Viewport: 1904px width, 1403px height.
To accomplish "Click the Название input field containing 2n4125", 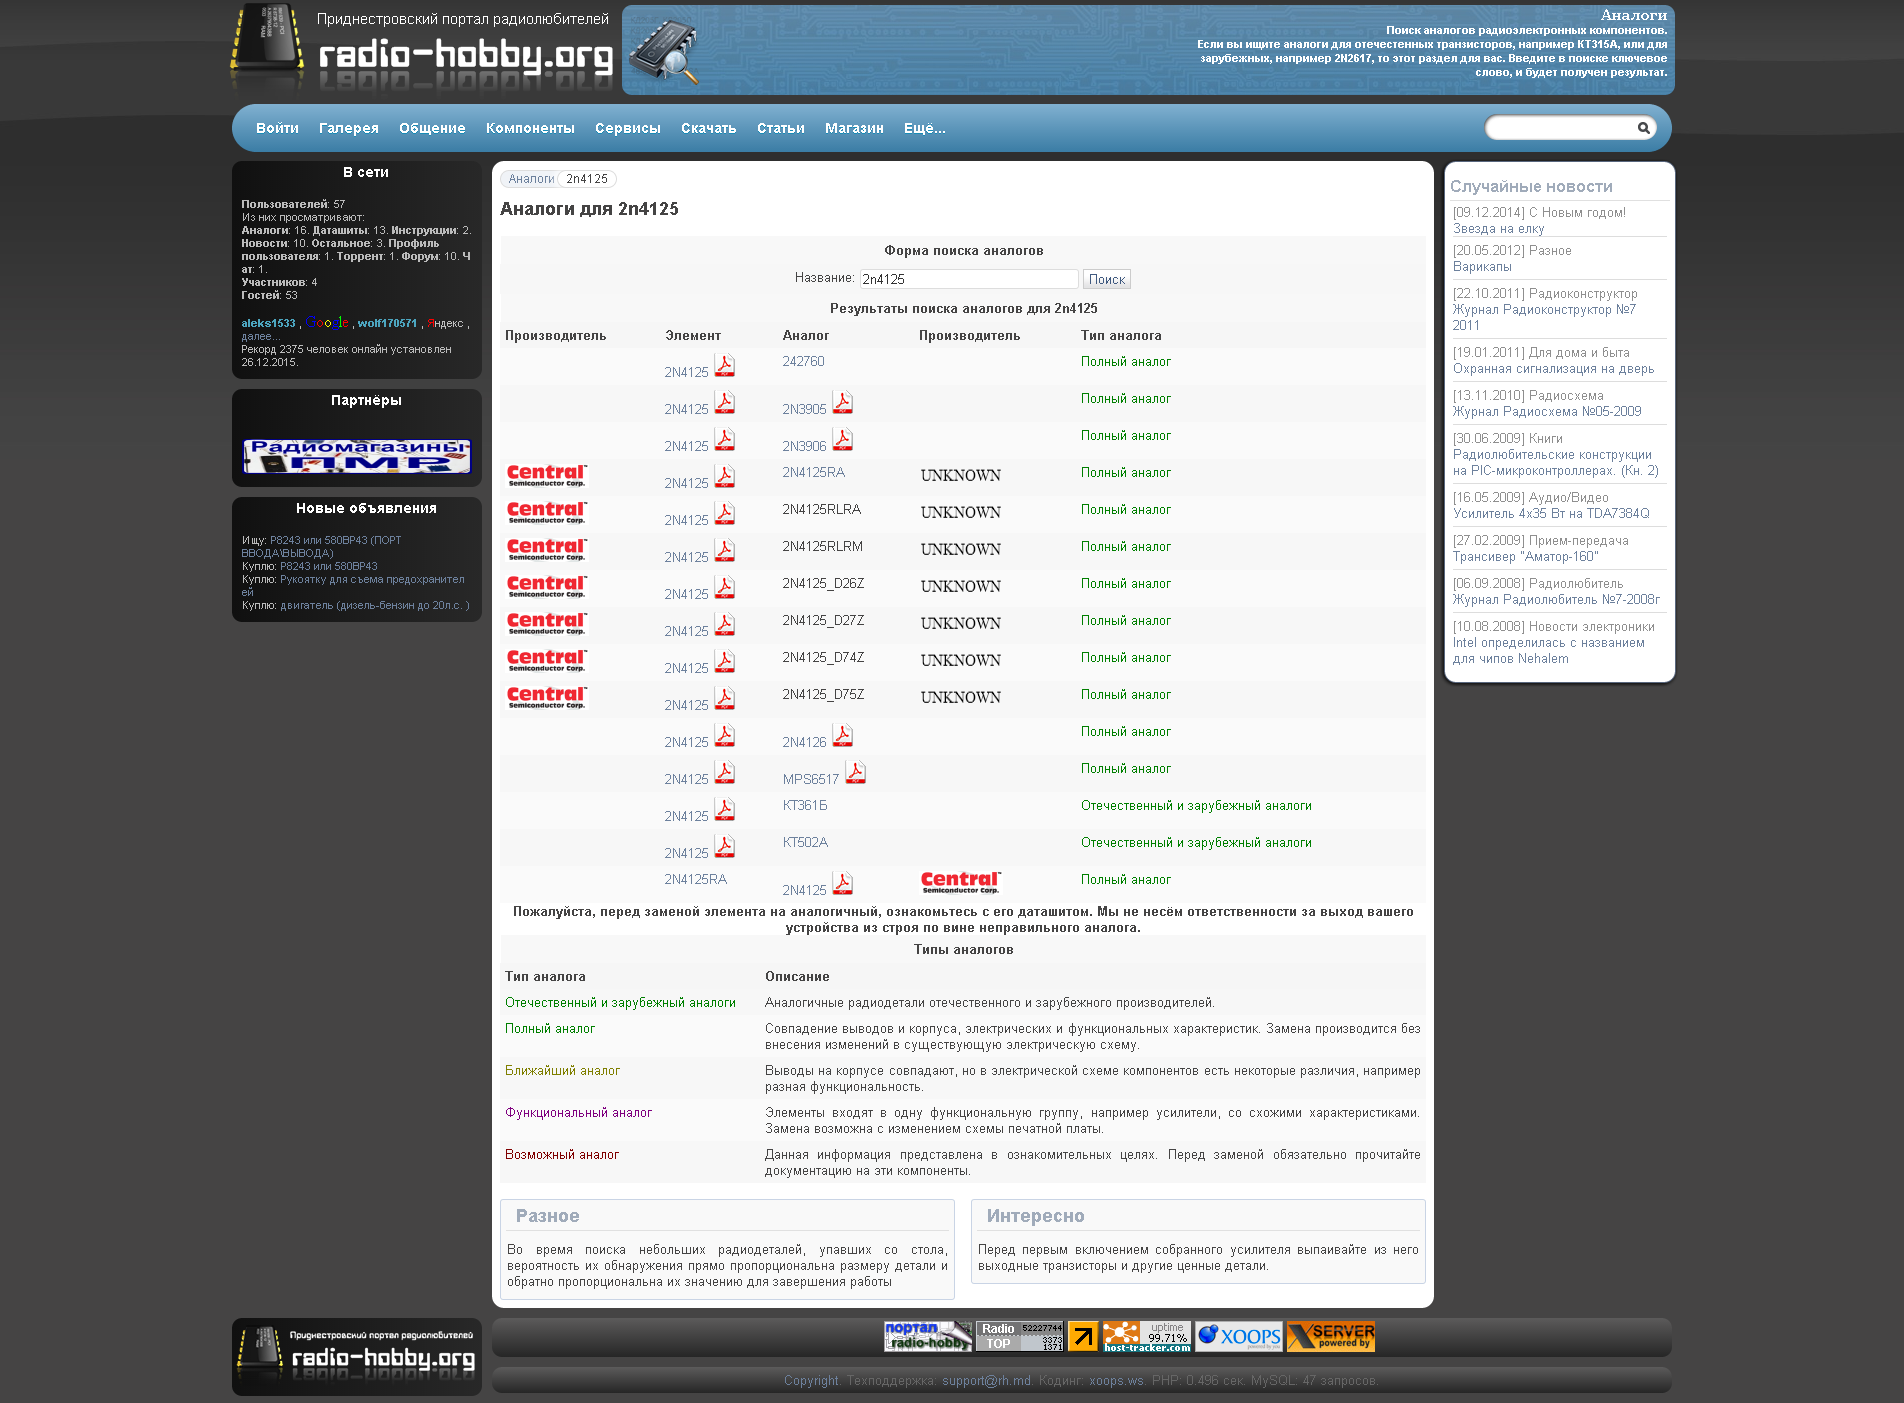I will pyautogui.click(x=968, y=280).
